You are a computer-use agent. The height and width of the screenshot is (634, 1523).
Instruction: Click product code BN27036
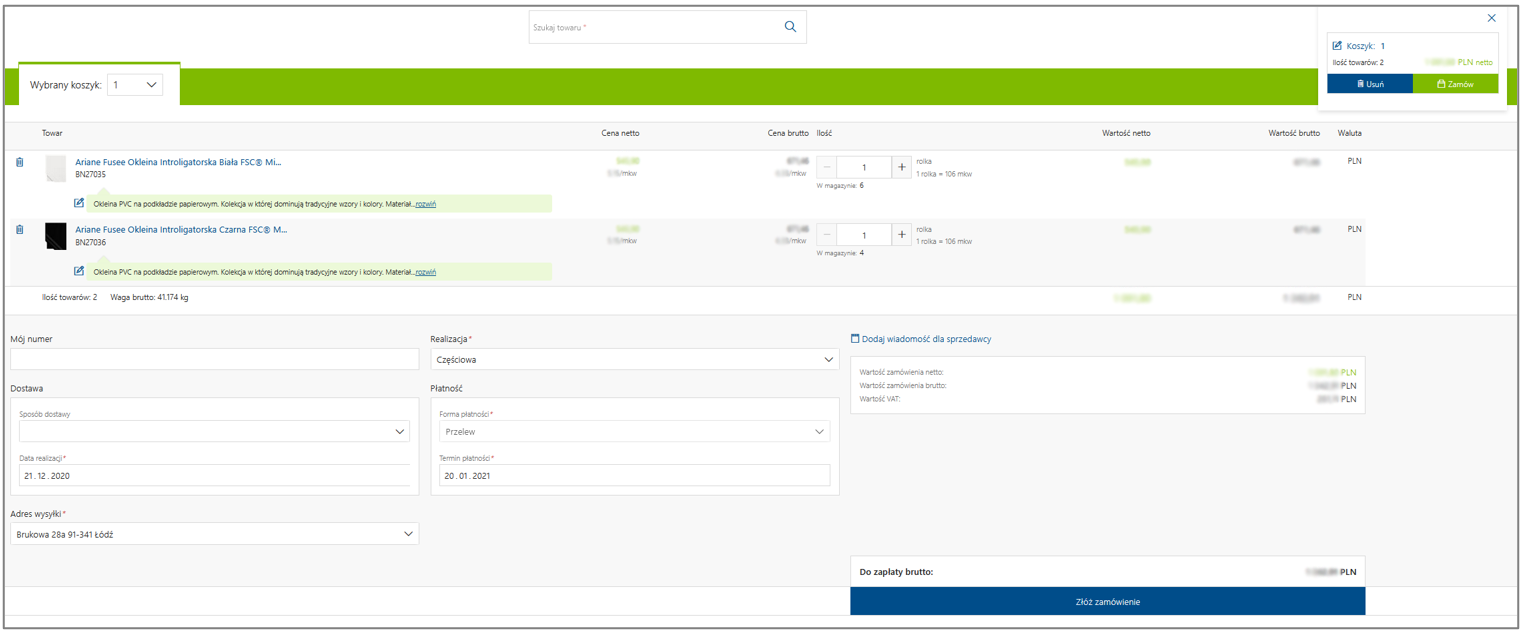point(90,242)
